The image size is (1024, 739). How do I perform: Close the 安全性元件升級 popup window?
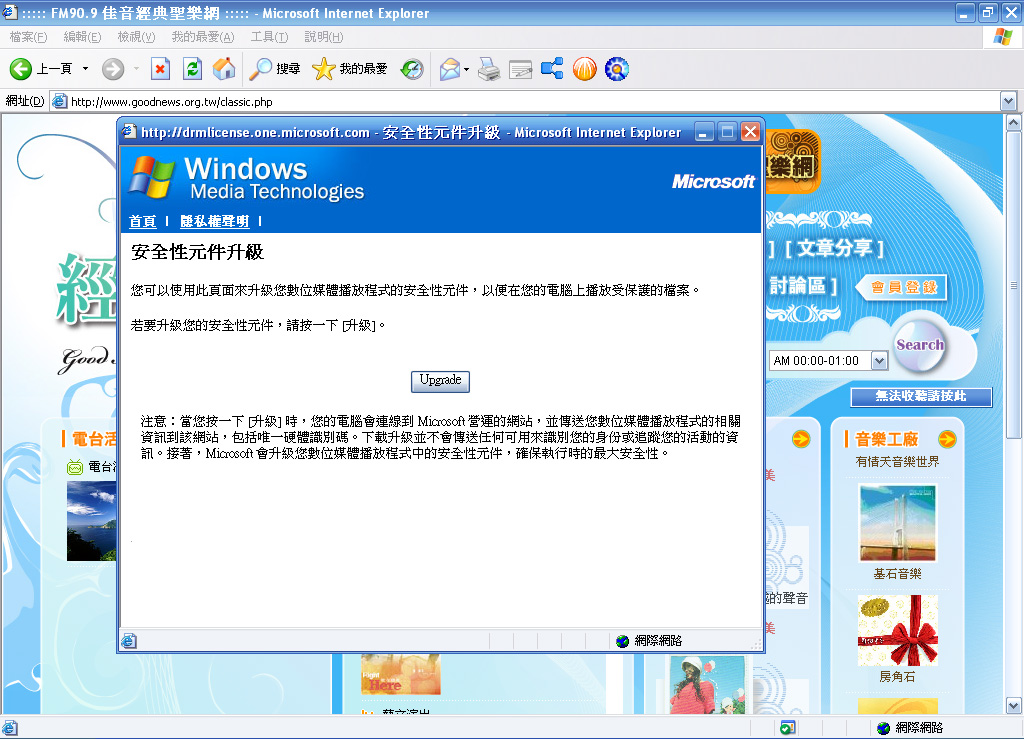tap(751, 133)
